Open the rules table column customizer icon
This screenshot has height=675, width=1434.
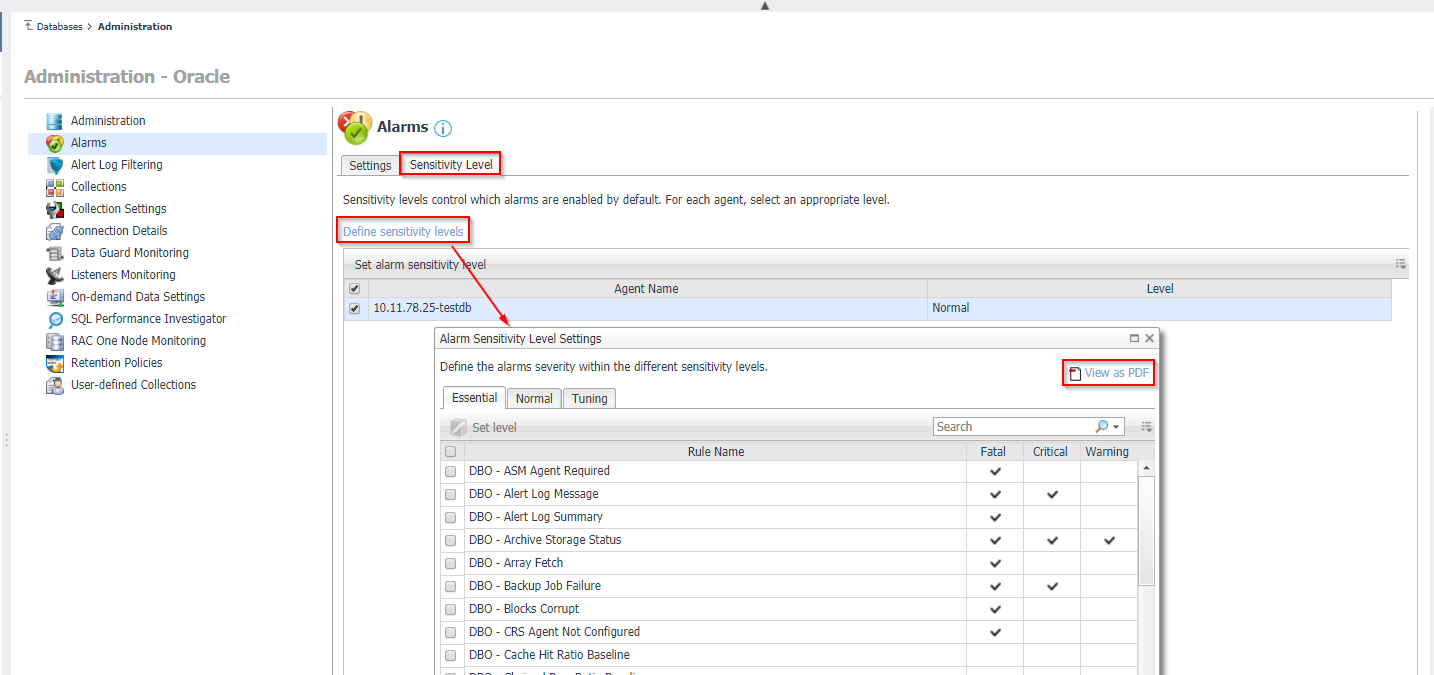click(x=1146, y=427)
